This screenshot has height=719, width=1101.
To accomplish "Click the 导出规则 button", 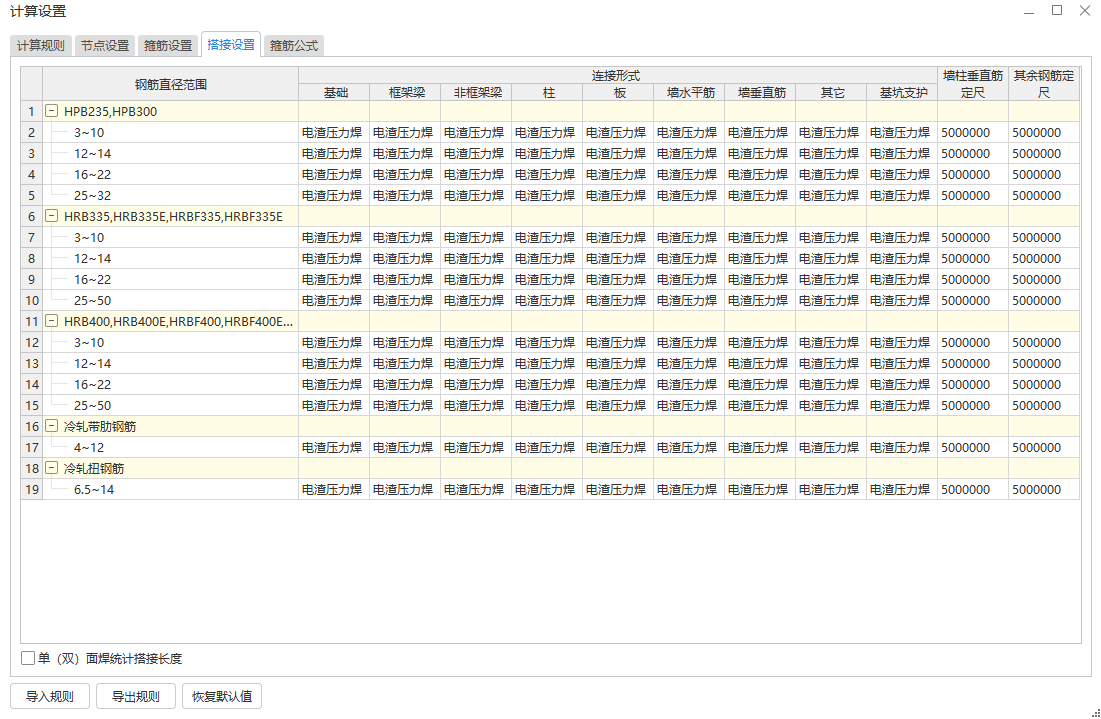I will (136, 696).
